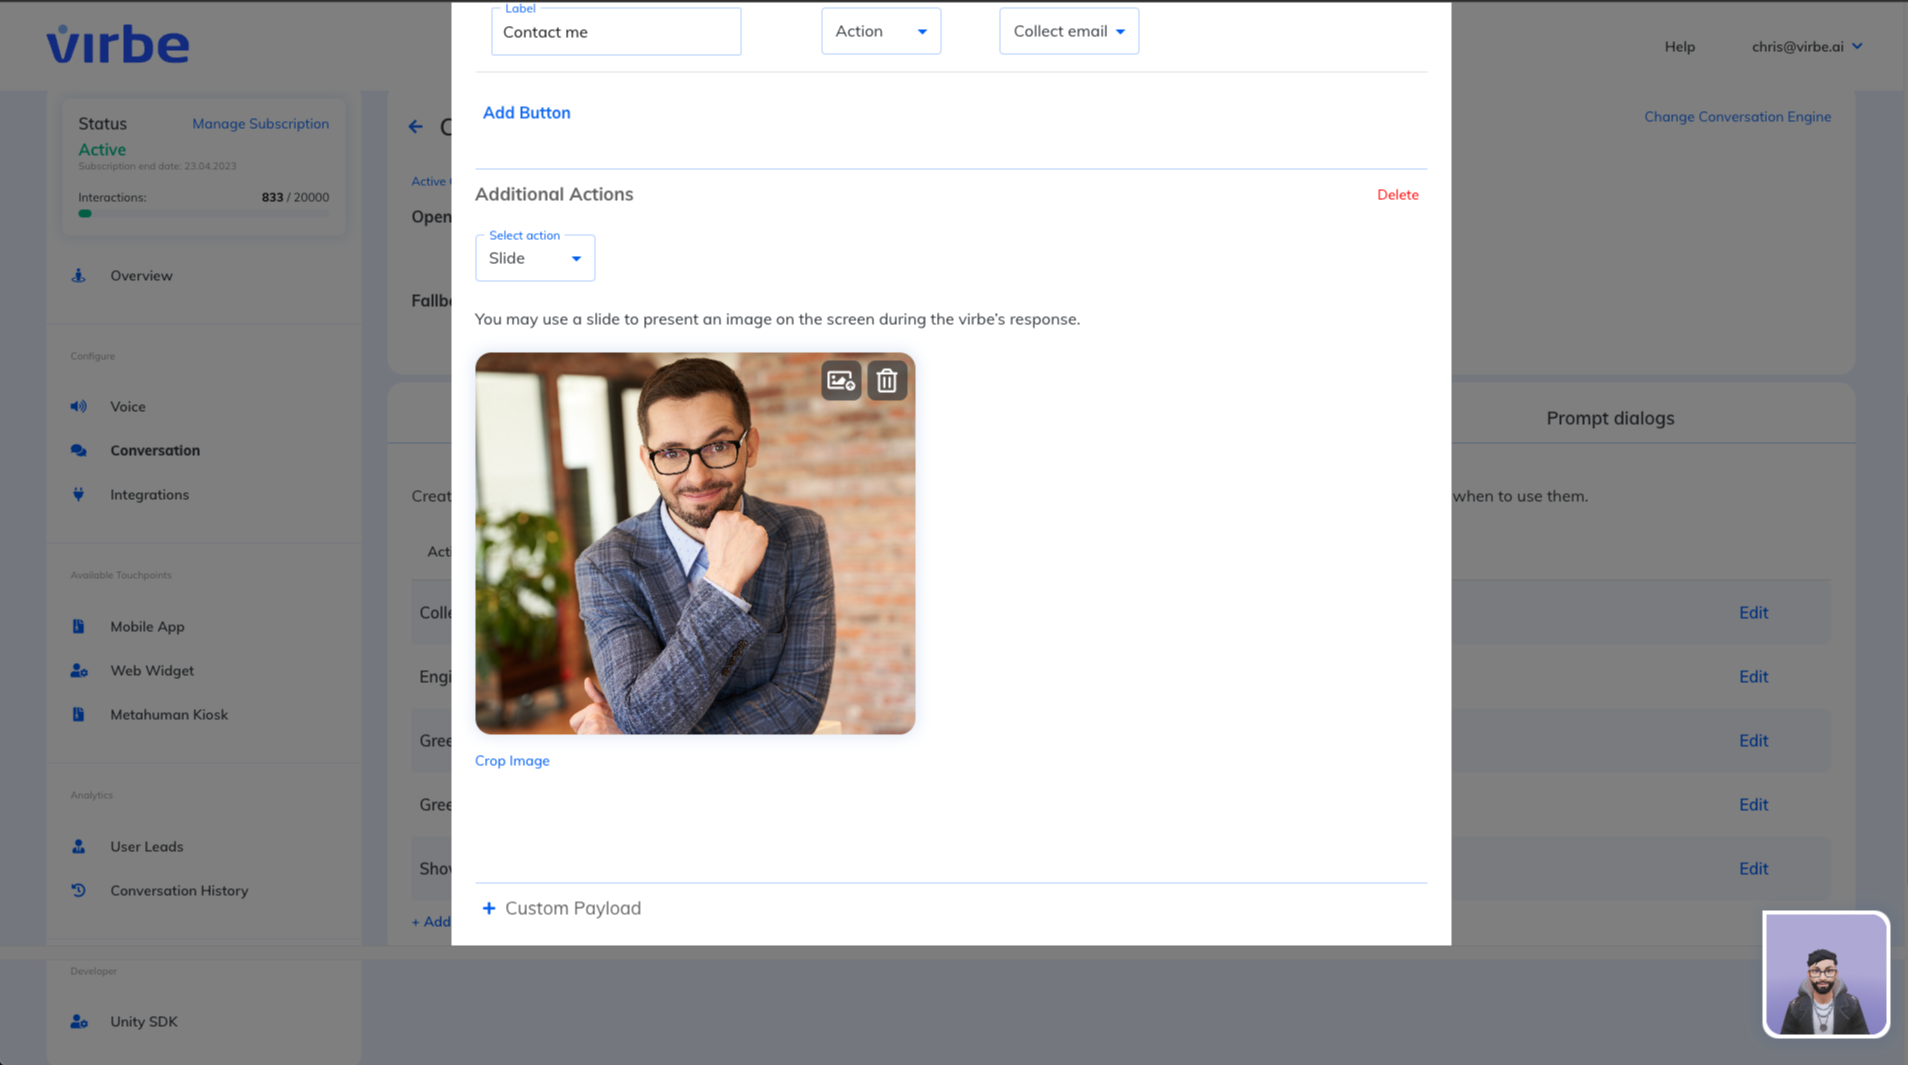Open Web Widget in the sidebar

pos(152,670)
